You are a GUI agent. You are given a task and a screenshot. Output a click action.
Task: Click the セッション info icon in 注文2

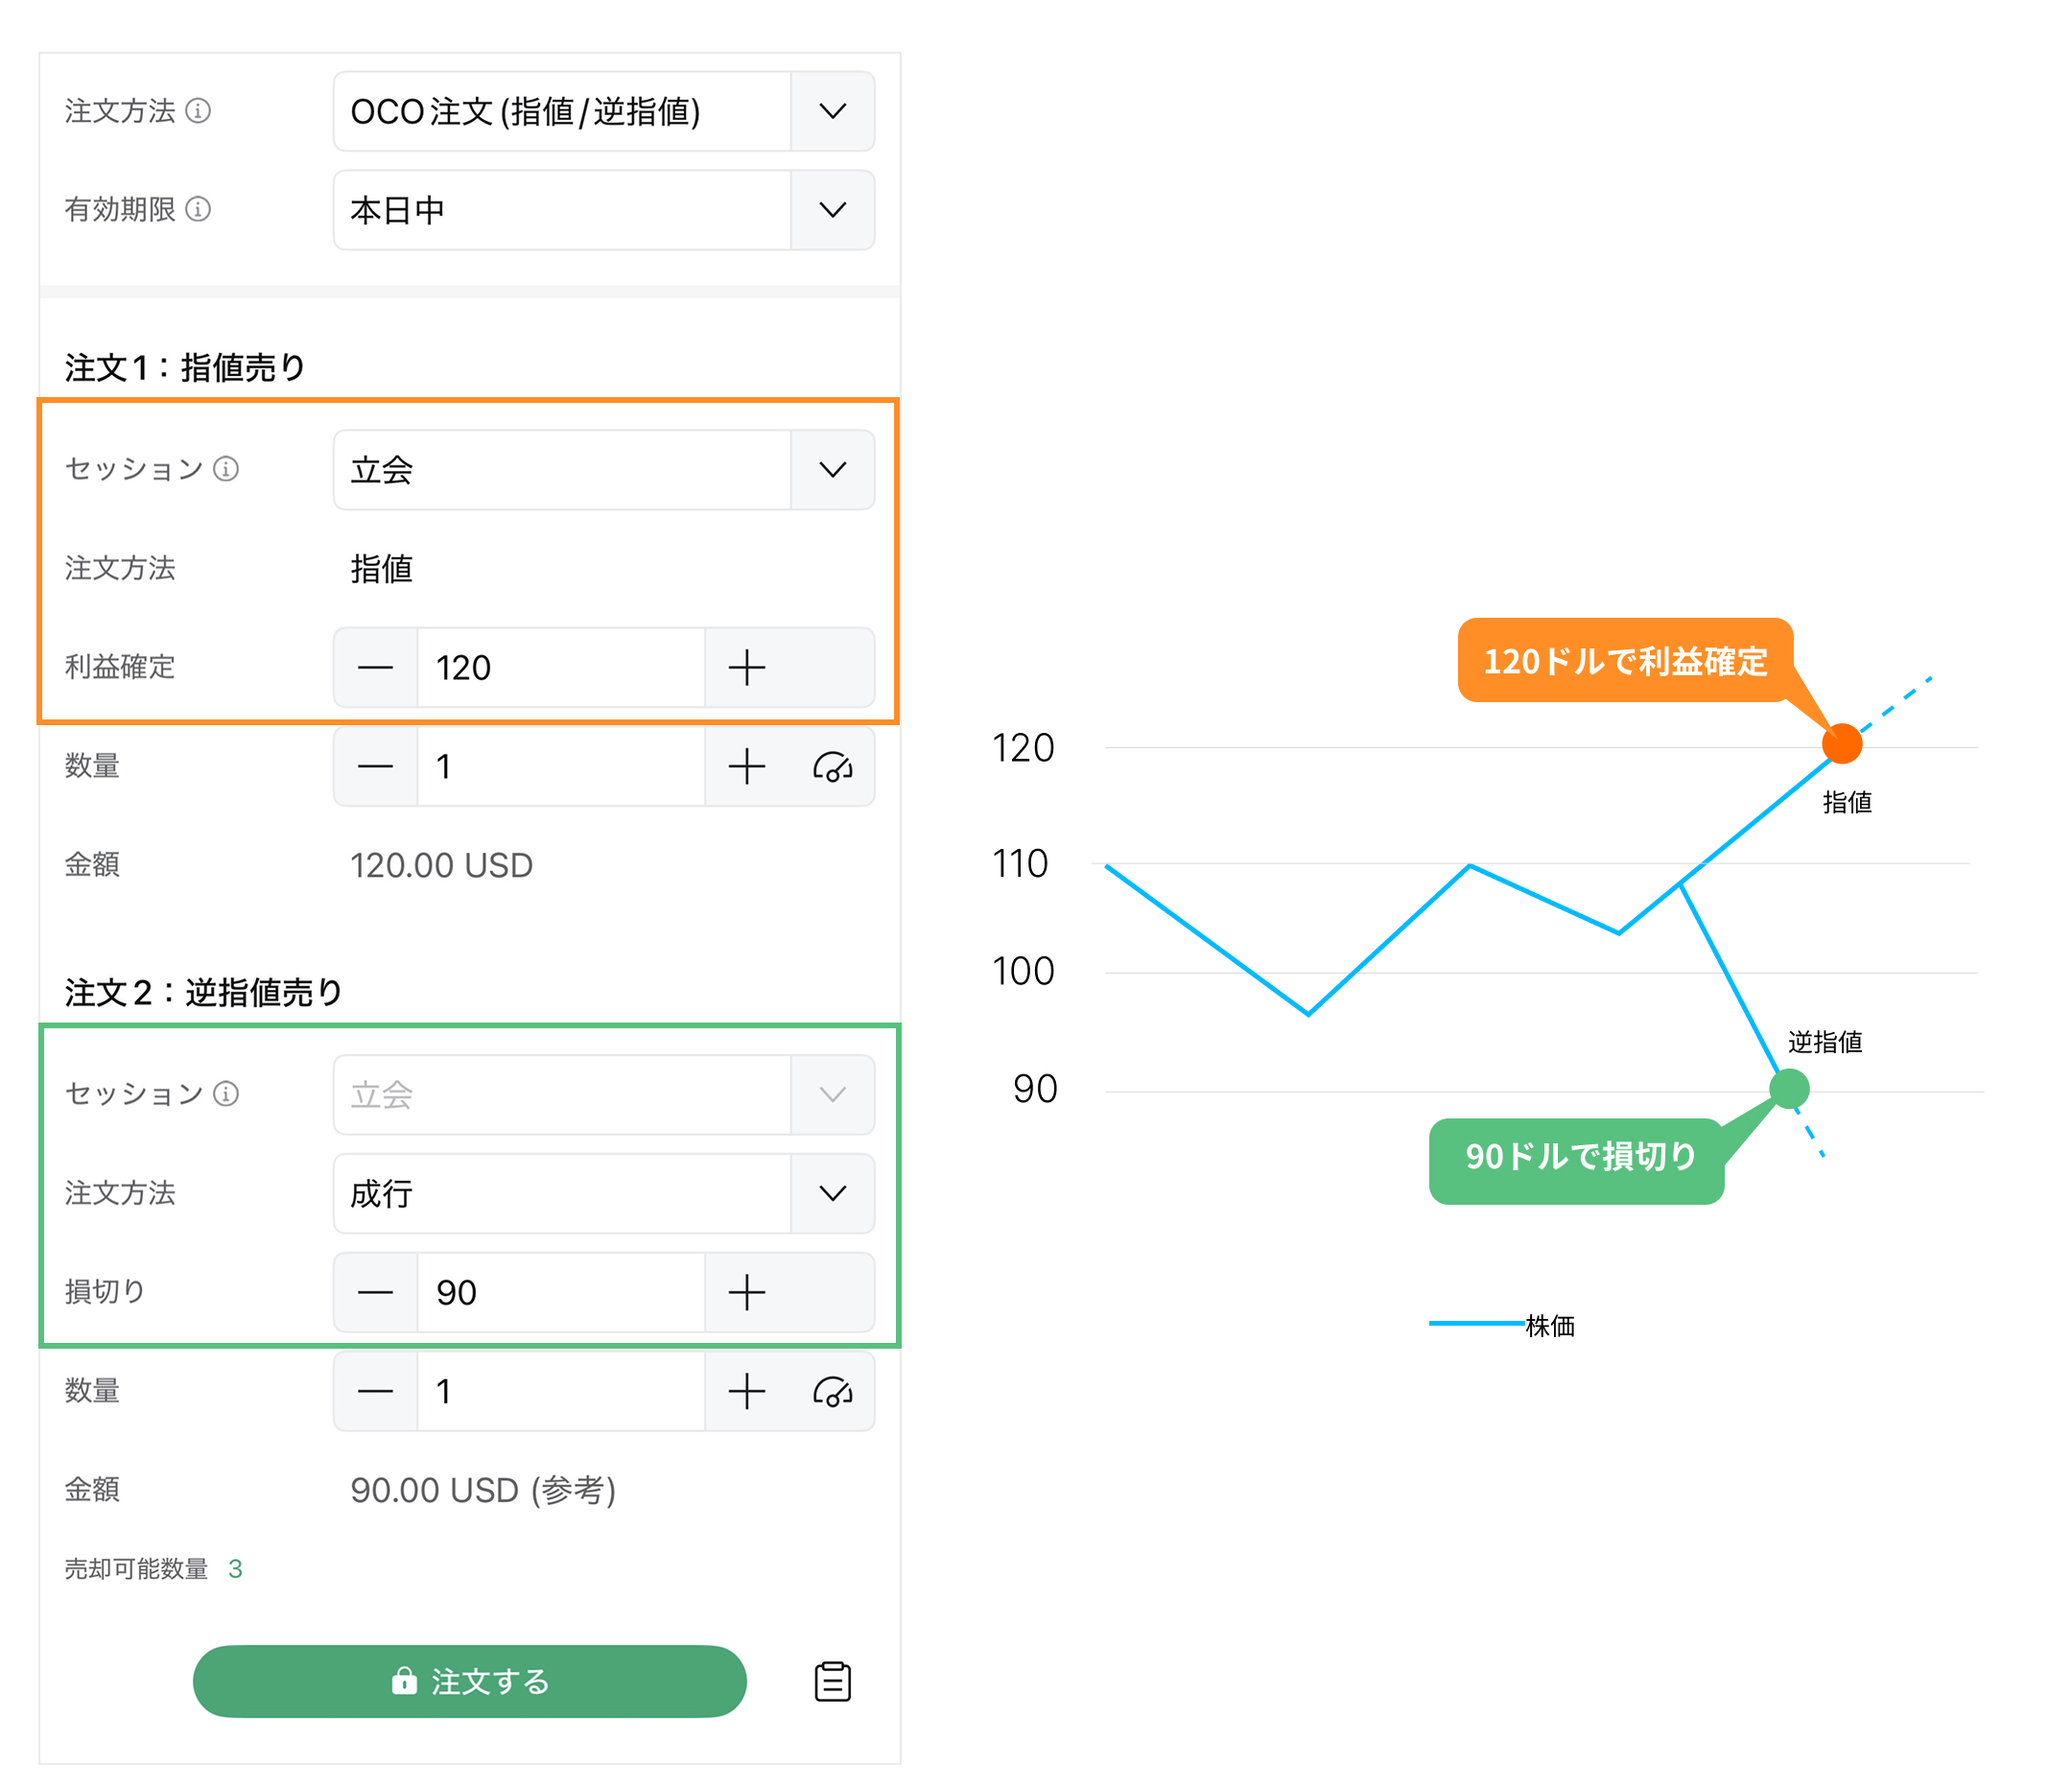(x=228, y=1094)
